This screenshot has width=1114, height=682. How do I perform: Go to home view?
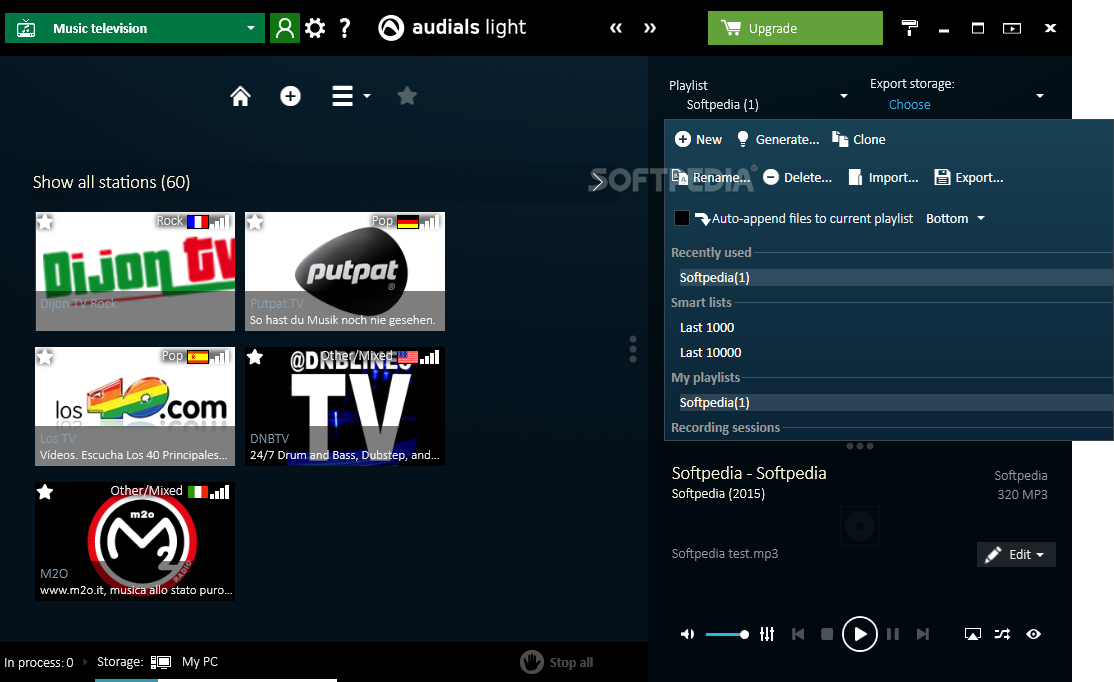pos(240,96)
